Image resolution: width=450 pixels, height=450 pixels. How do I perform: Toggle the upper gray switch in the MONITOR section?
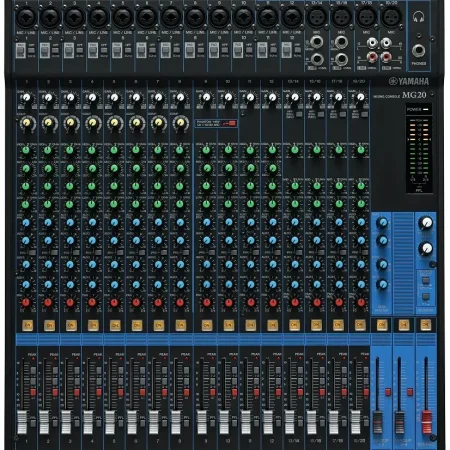coord(426,281)
